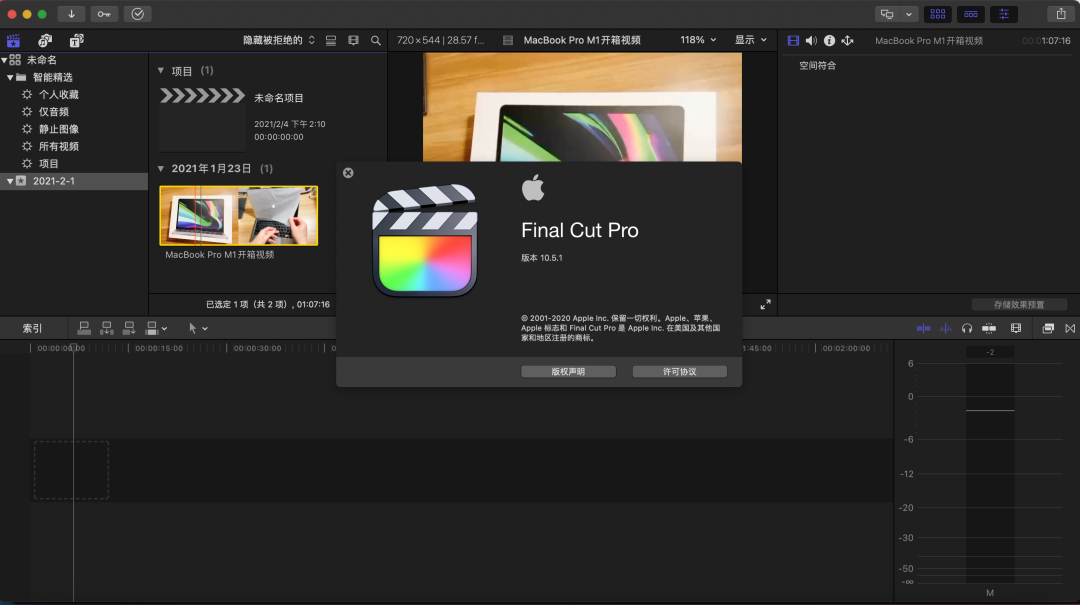This screenshot has height=605, width=1080.
Task: Click the connect clip to storyline icon
Action: click(x=84, y=328)
